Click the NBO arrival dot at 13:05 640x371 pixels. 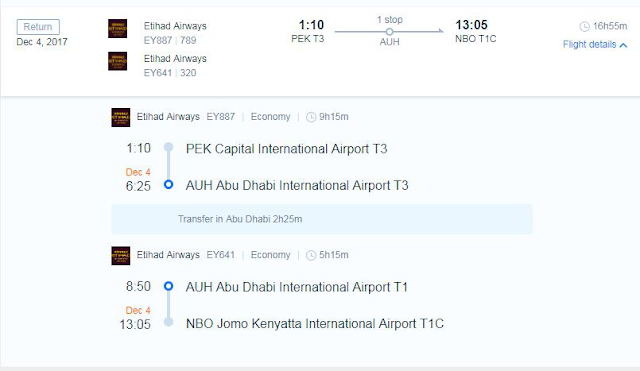pos(169,322)
